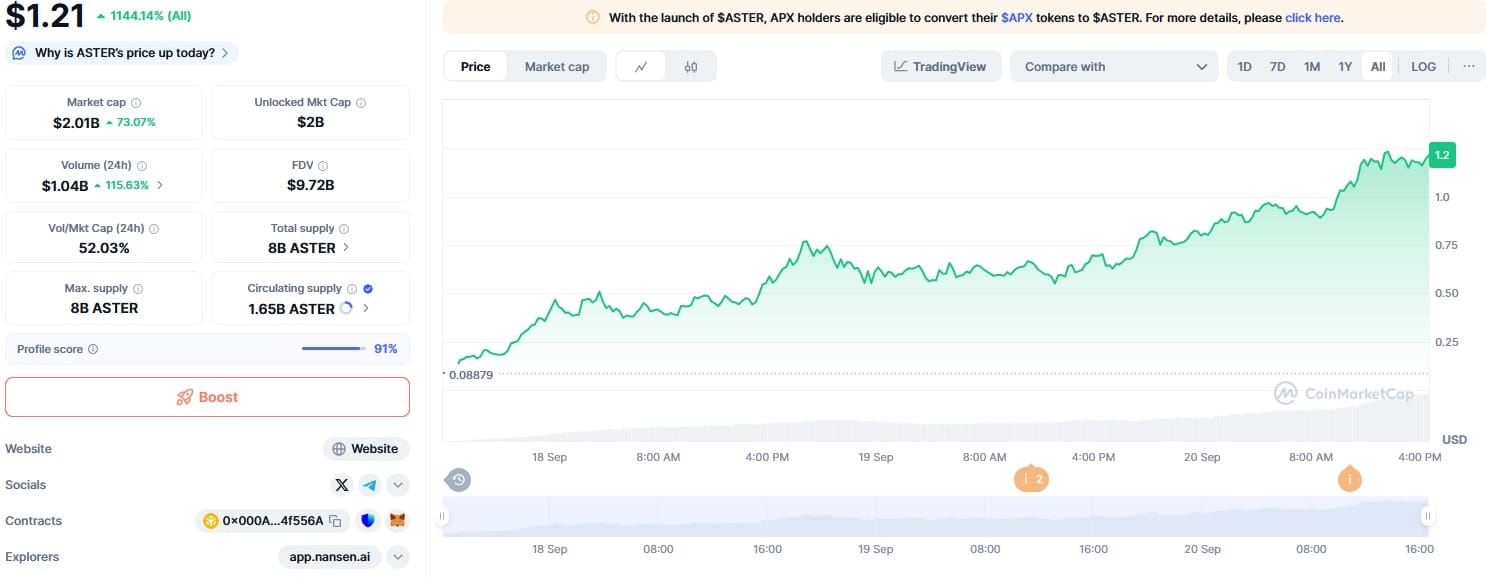
Task: Click the AI icon beside price question
Action: [x=20, y=53]
